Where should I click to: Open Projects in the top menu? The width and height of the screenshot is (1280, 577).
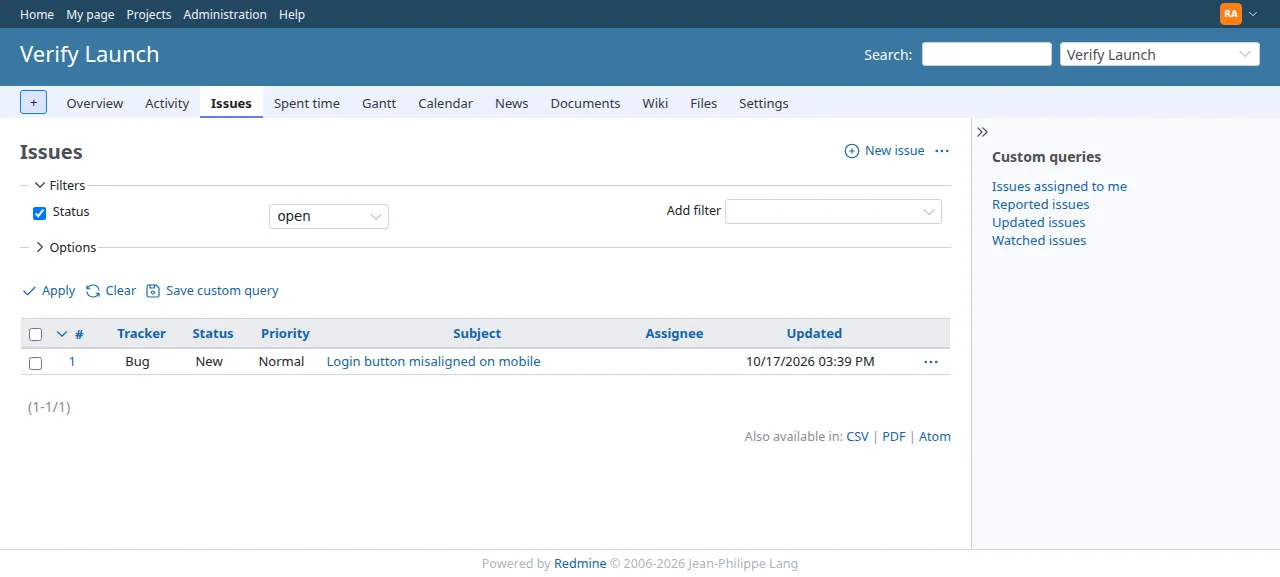point(149,14)
